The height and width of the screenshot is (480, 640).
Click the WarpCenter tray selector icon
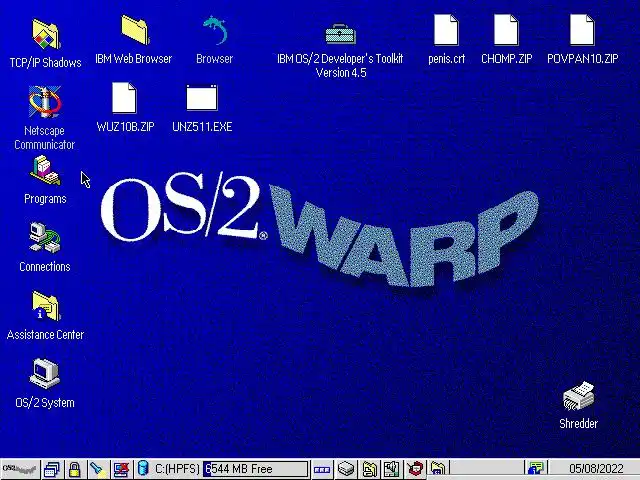tap(322, 469)
